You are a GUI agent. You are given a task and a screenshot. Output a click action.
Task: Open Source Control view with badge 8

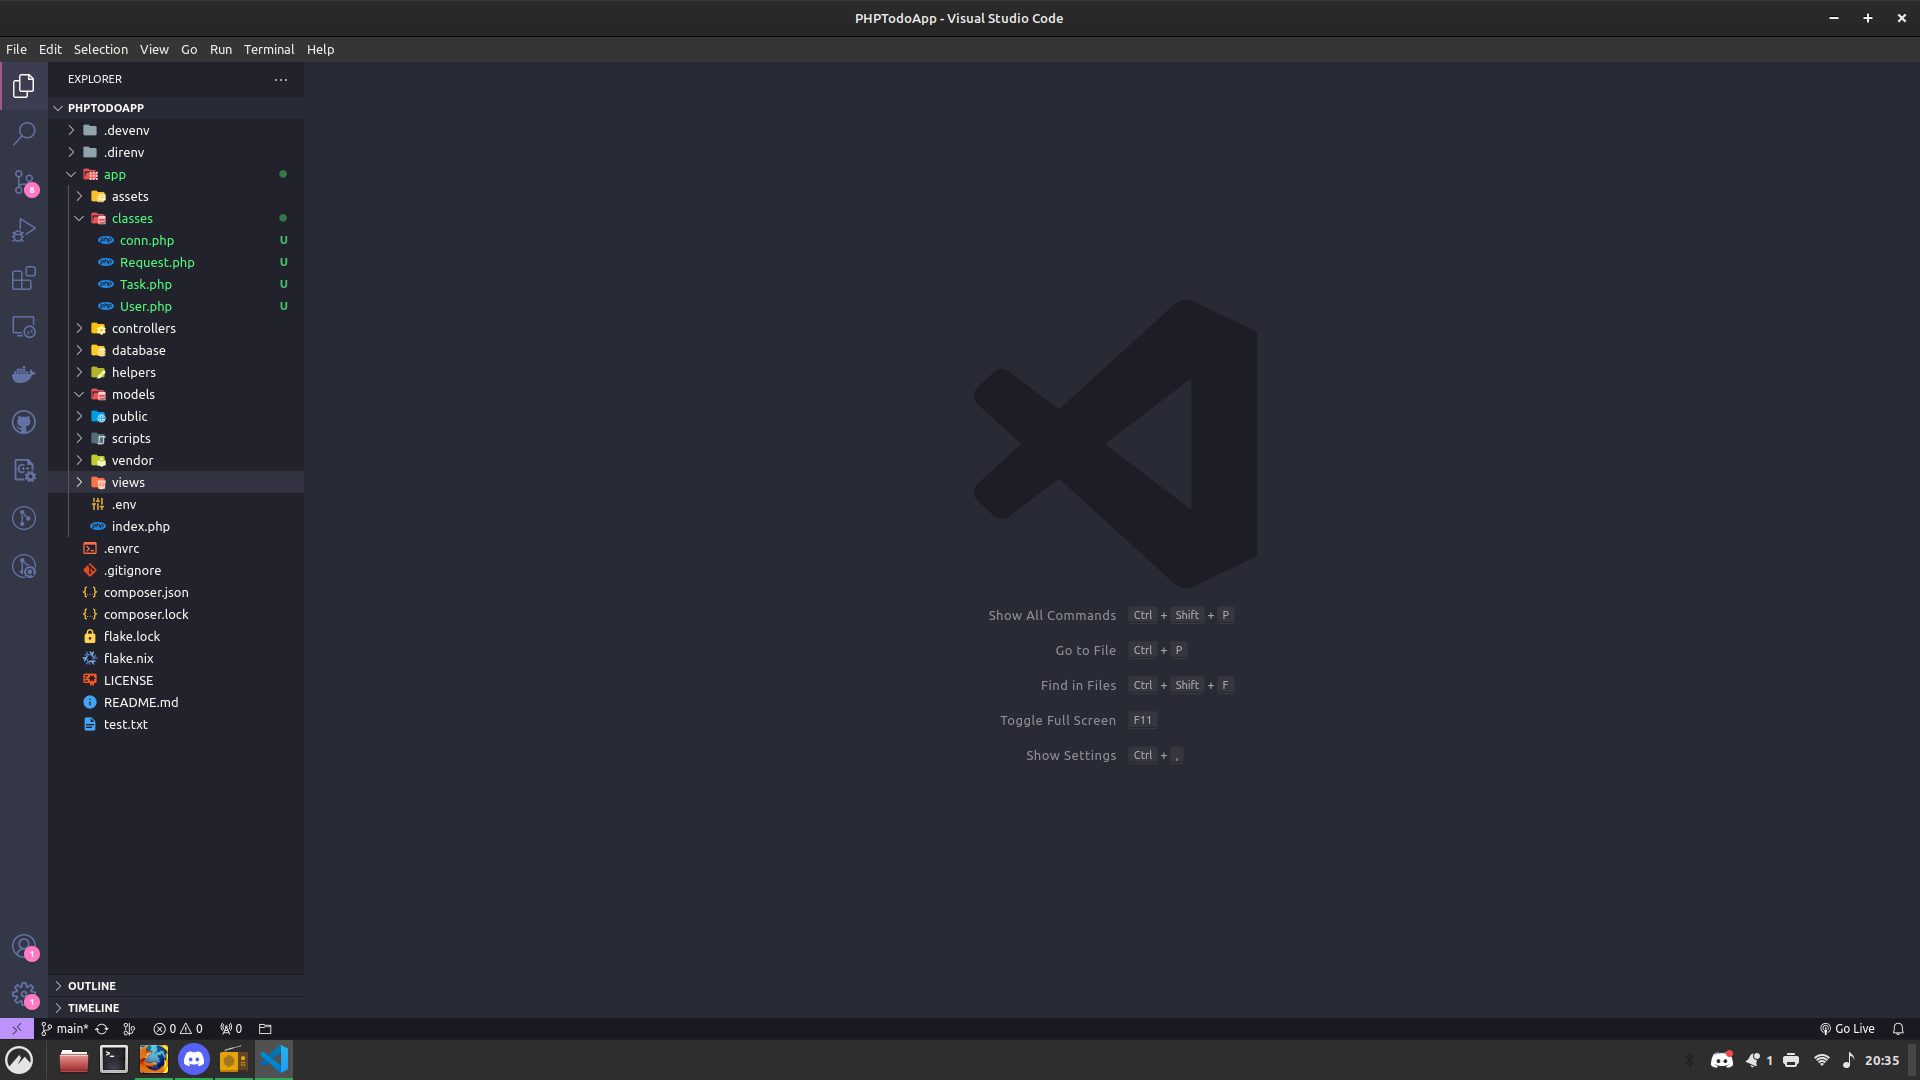click(24, 182)
